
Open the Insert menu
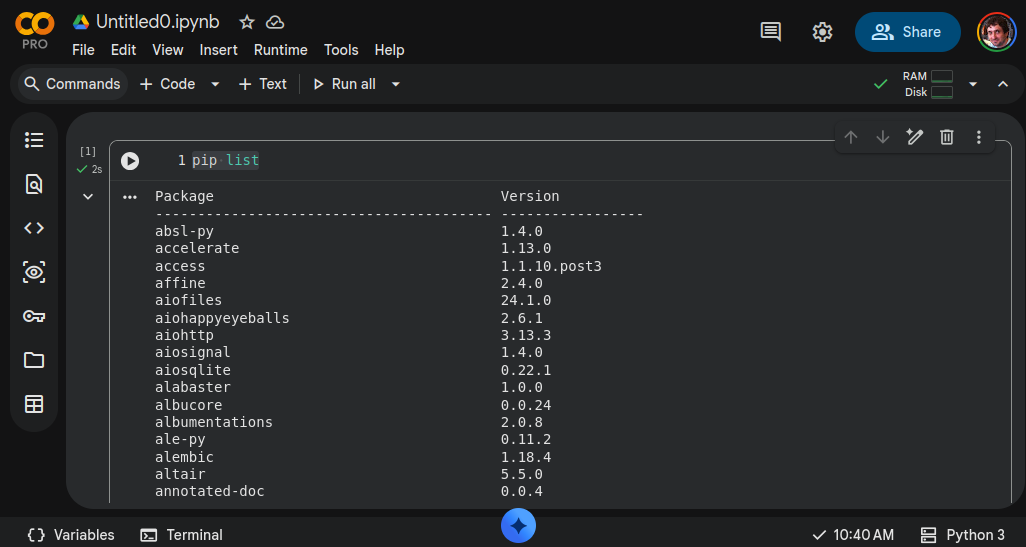pos(218,50)
